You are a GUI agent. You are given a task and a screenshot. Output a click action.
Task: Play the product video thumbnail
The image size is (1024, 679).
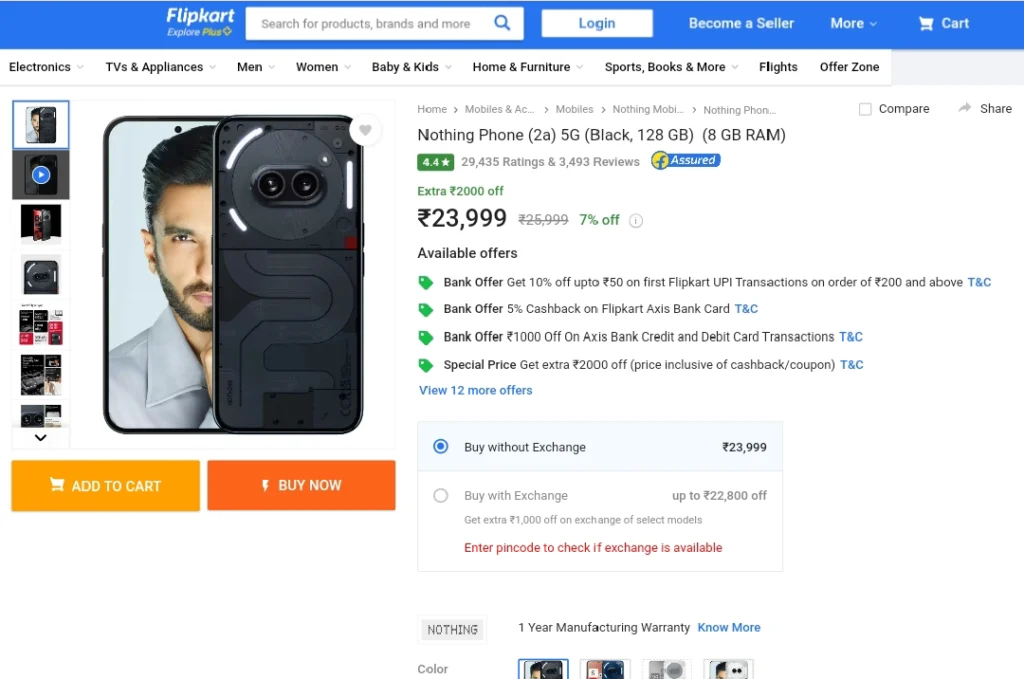(x=40, y=175)
